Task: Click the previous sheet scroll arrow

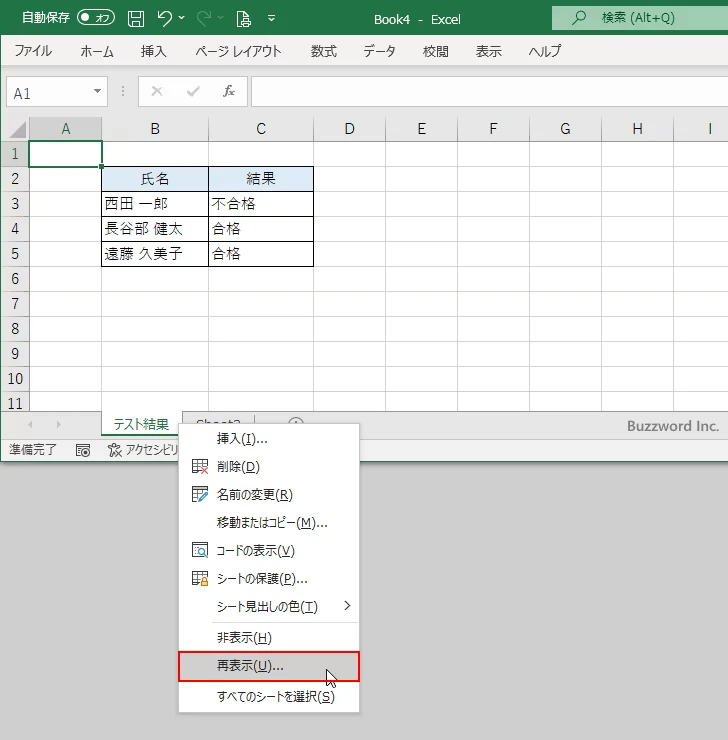Action: pyautogui.click(x=30, y=425)
